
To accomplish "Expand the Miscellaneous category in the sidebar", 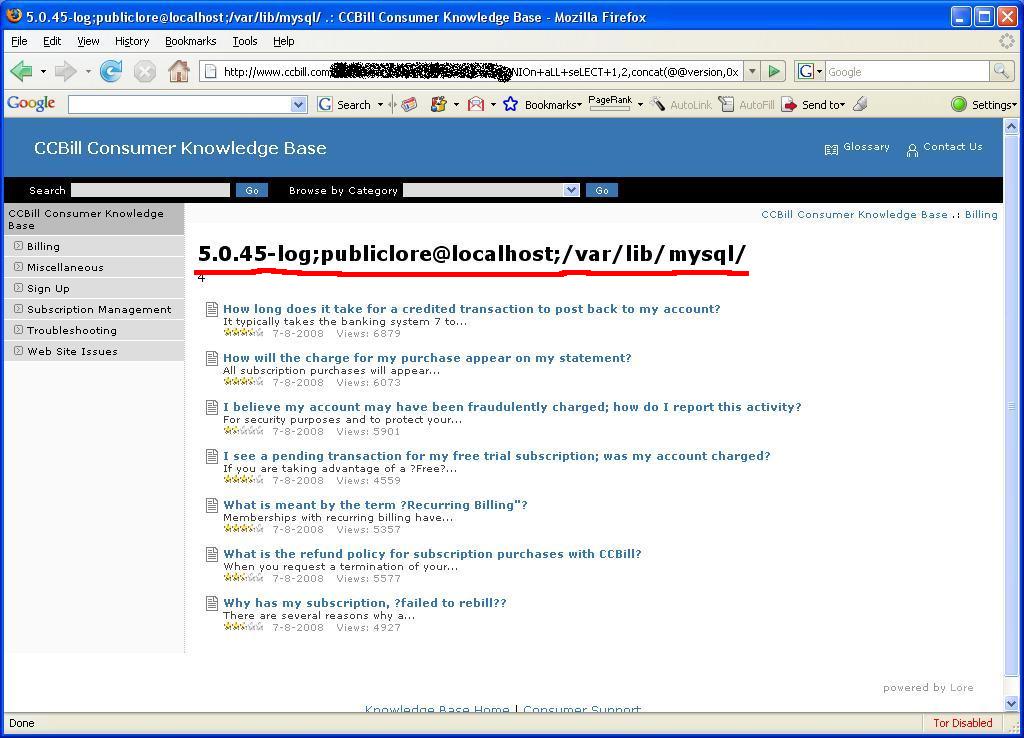I will pos(18,266).
